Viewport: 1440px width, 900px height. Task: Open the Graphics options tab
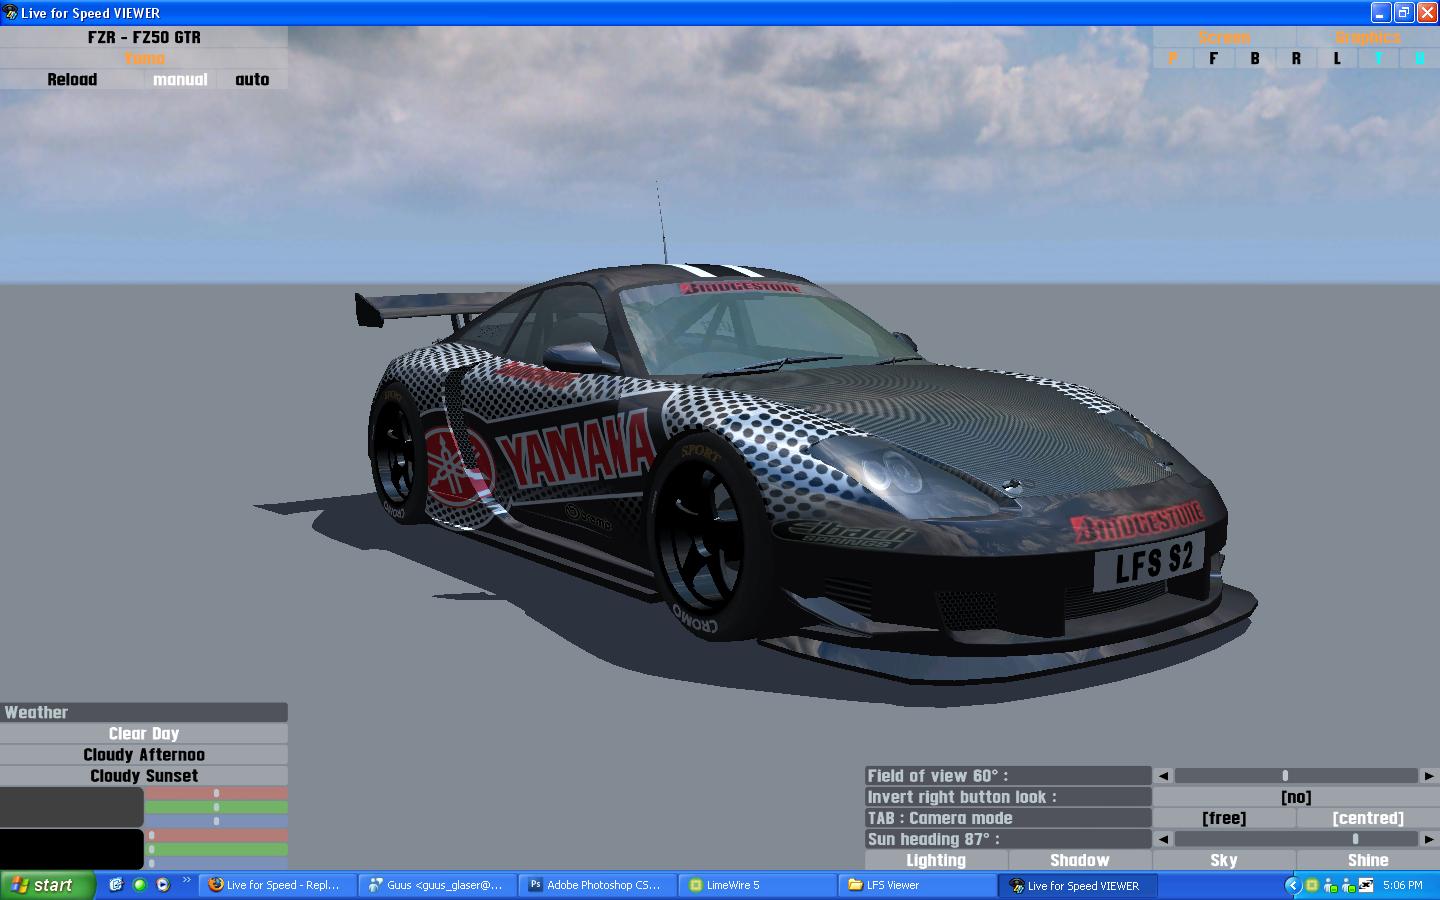tap(1368, 37)
